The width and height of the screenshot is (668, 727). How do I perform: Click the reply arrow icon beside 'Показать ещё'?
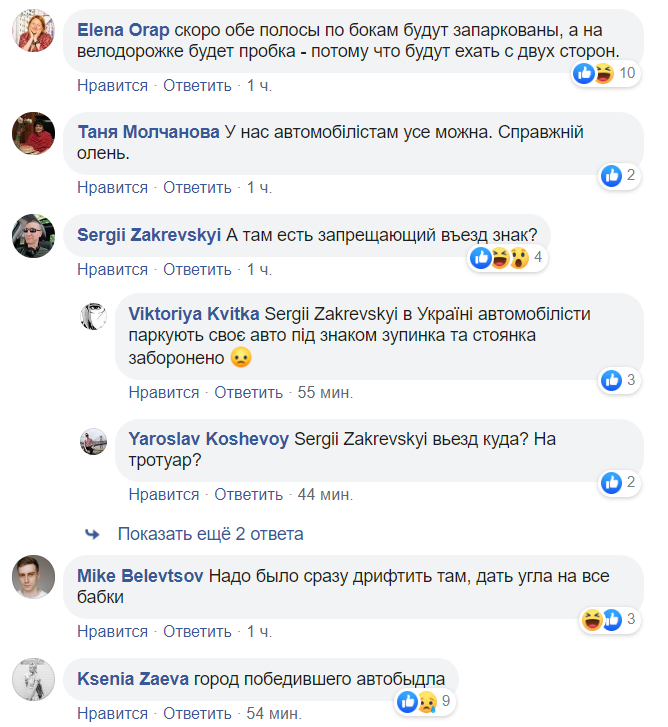[x=93, y=534]
